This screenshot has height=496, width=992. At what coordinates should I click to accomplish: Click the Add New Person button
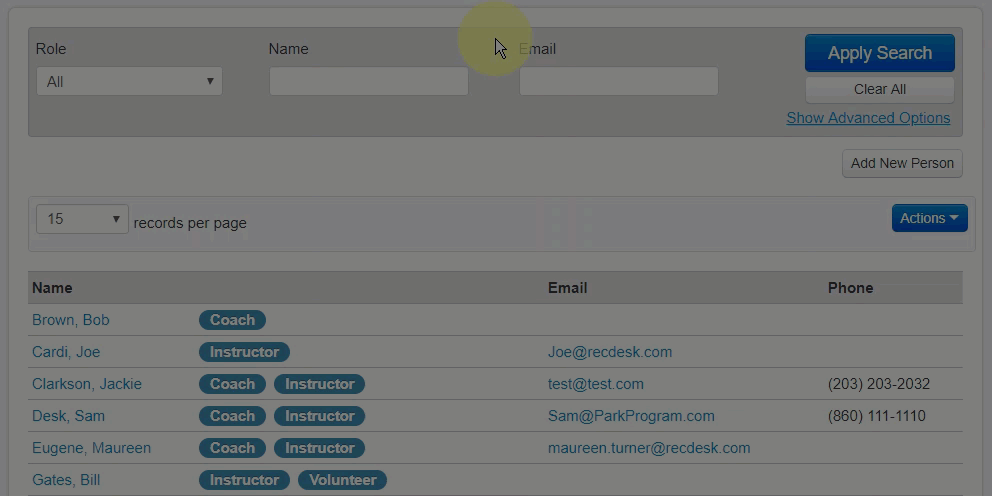click(x=902, y=163)
